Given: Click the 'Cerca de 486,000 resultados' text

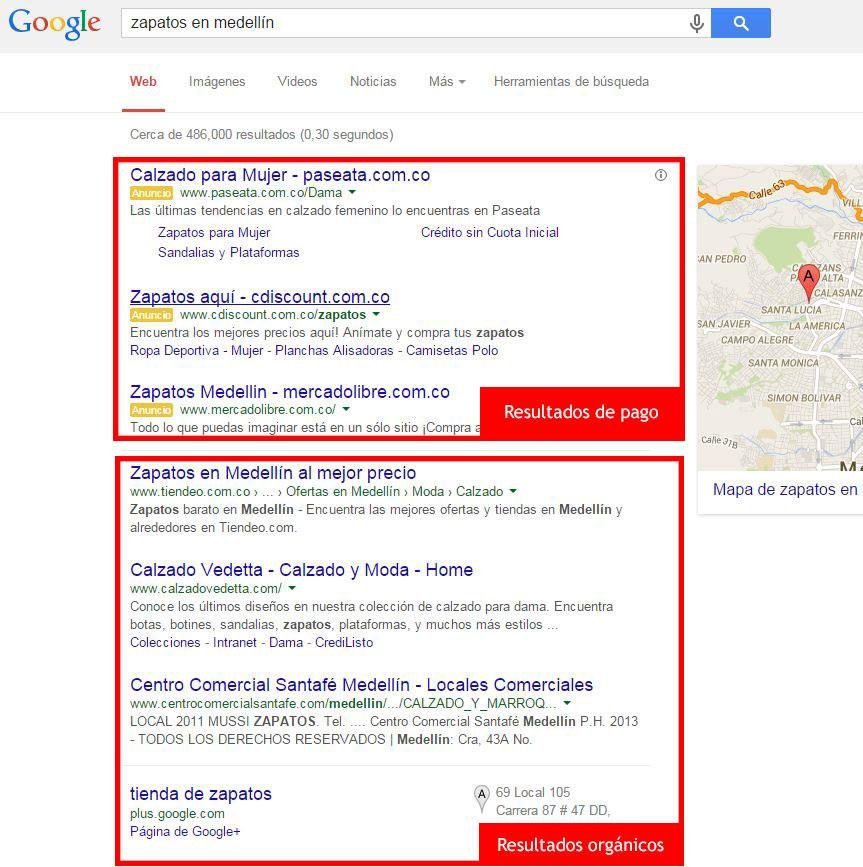Looking at the screenshot, I should click(x=213, y=134).
